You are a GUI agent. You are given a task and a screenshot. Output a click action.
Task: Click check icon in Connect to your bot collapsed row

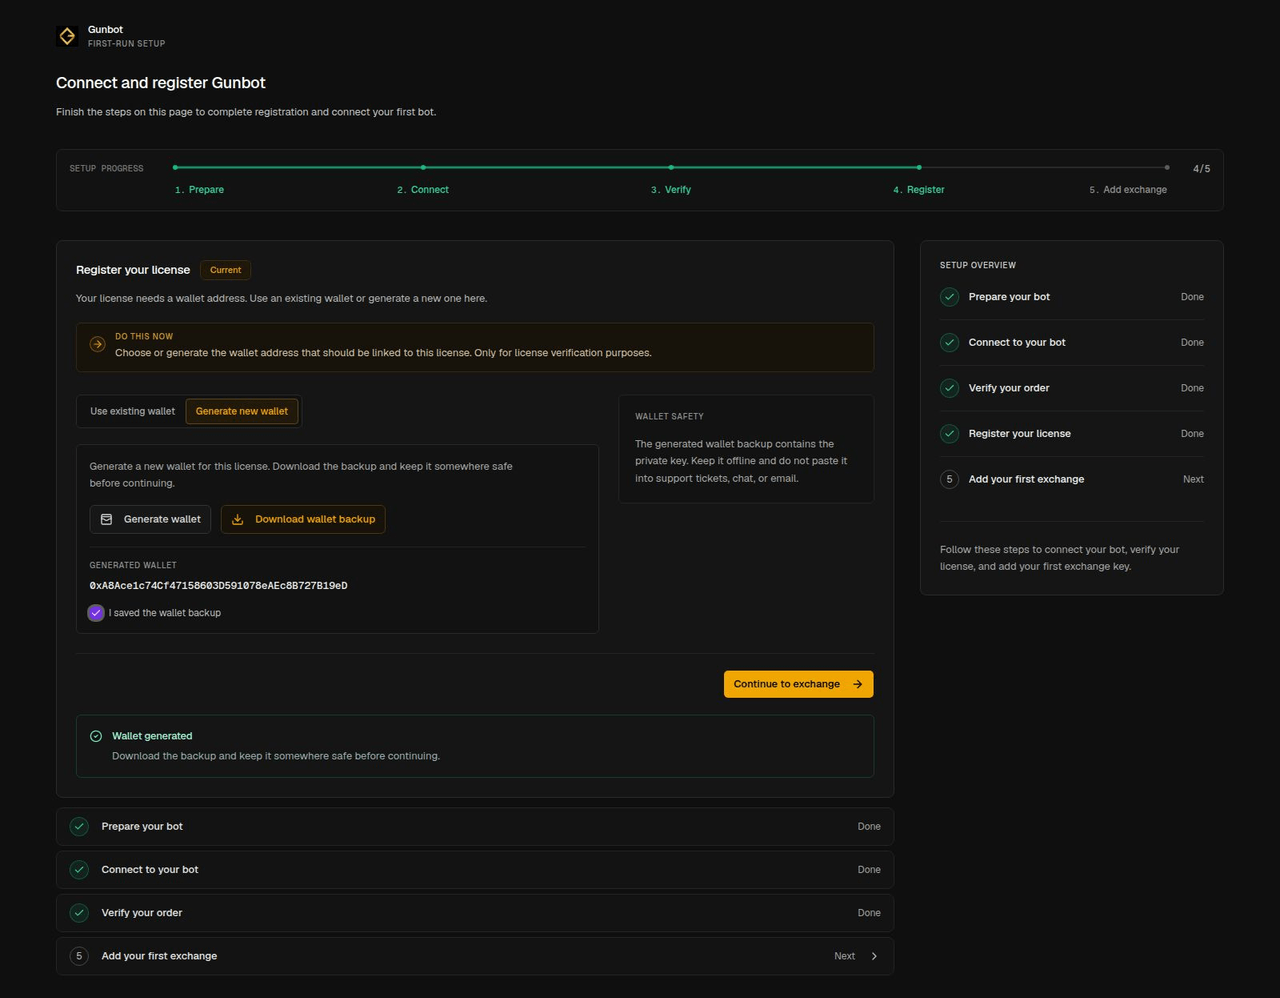79,870
